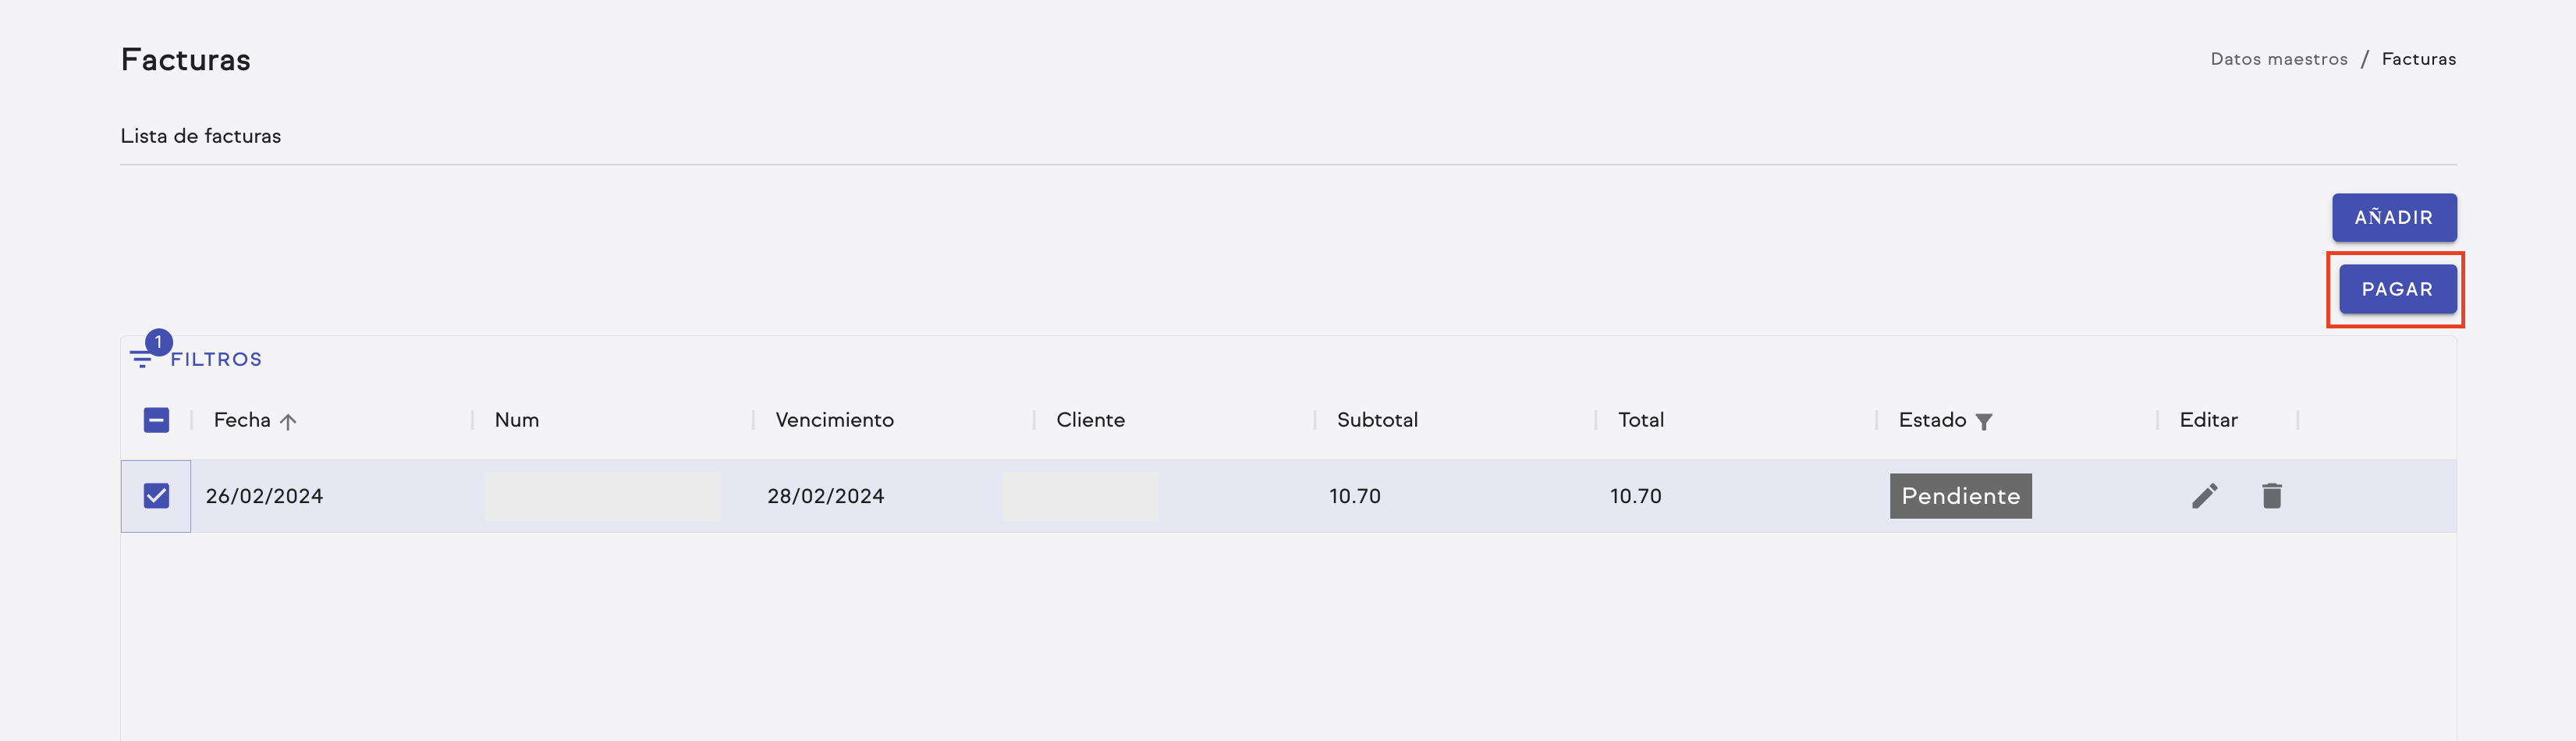Click the Cliente column header
The height and width of the screenshot is (741, 2576).
point(1090,420)
